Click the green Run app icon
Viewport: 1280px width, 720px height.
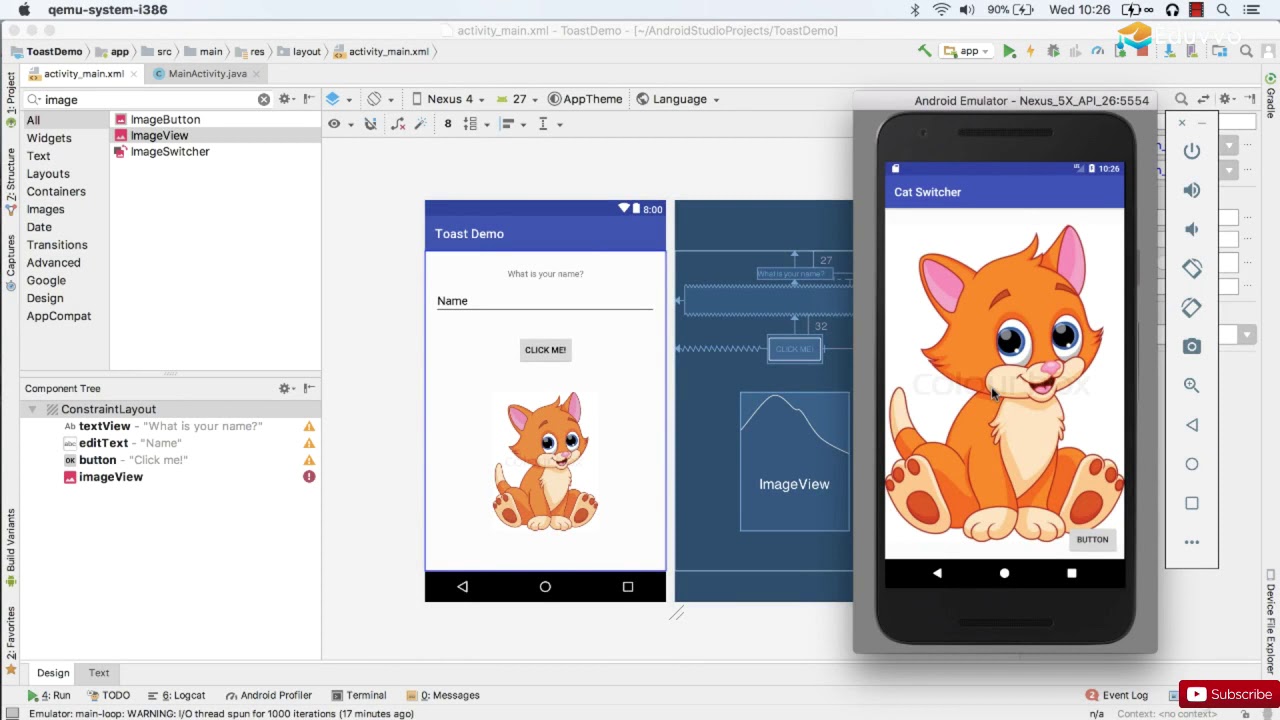(x=1009, y=51)
